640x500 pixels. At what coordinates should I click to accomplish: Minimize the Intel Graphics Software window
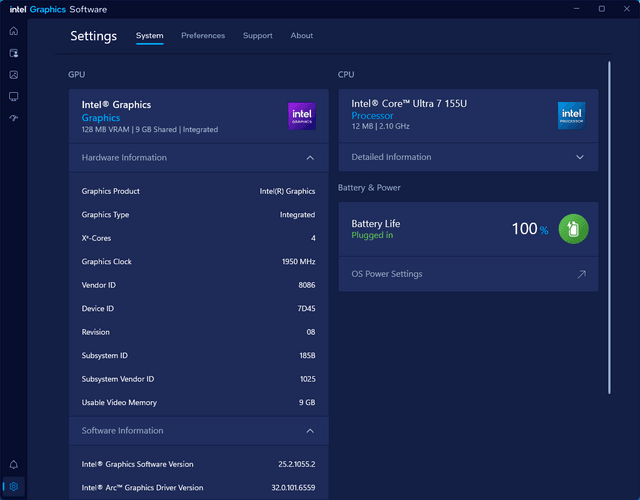[576, 9]
